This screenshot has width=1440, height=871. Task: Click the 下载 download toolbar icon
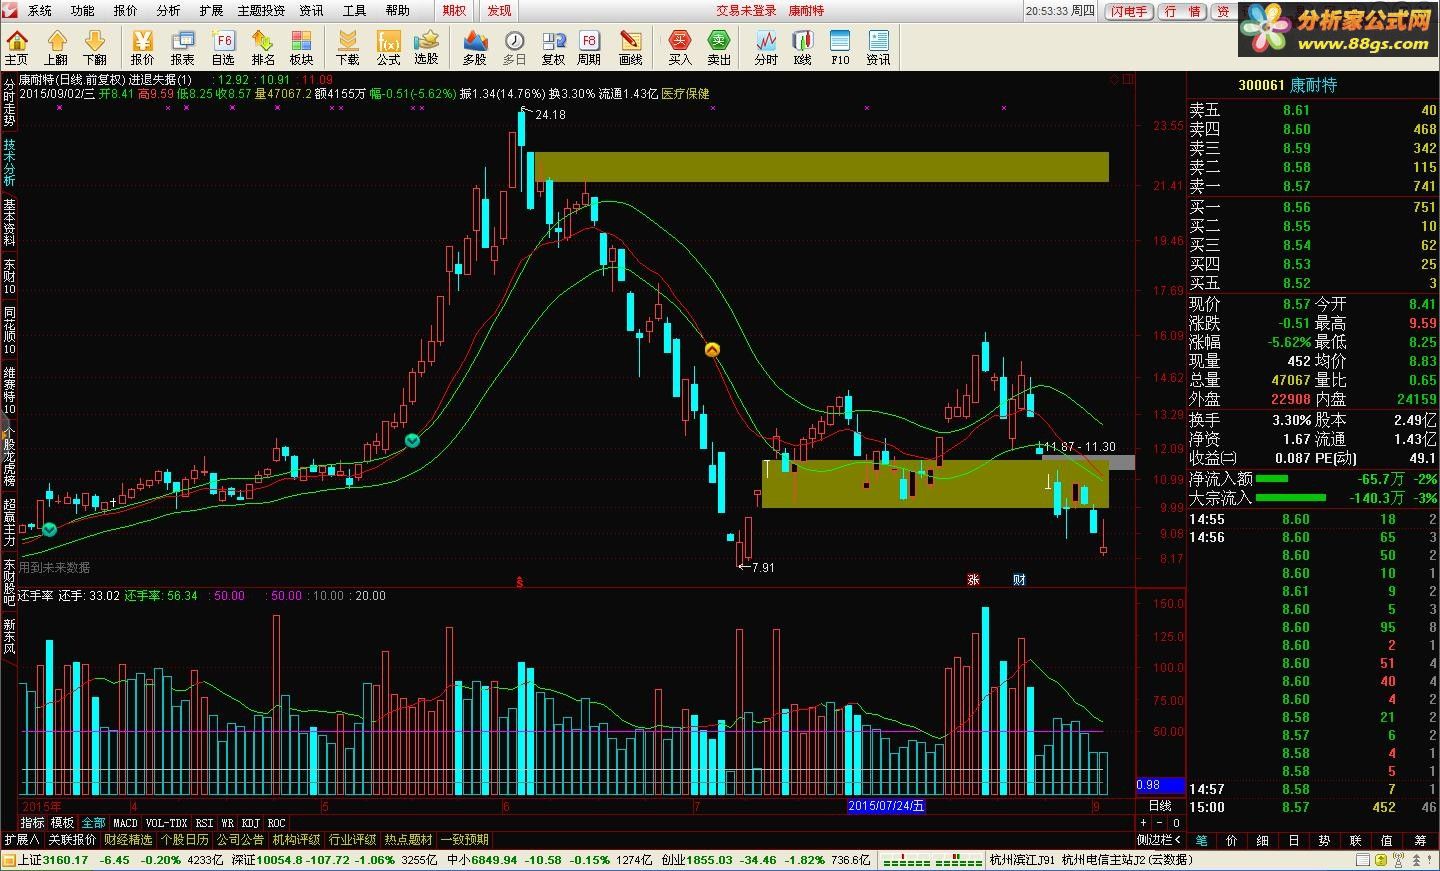pyautogui.click(x=348, y=47)
